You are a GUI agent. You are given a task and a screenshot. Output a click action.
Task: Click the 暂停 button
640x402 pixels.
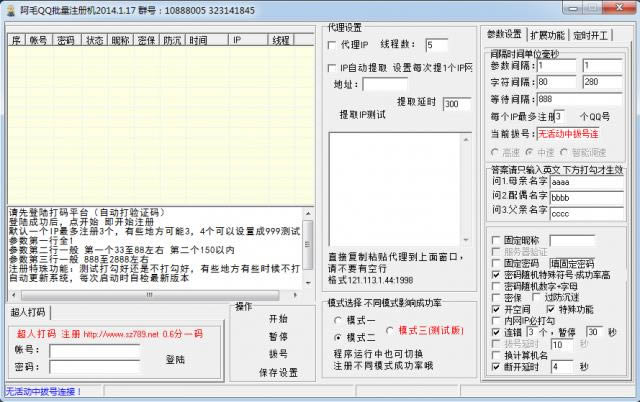(278, 336)
